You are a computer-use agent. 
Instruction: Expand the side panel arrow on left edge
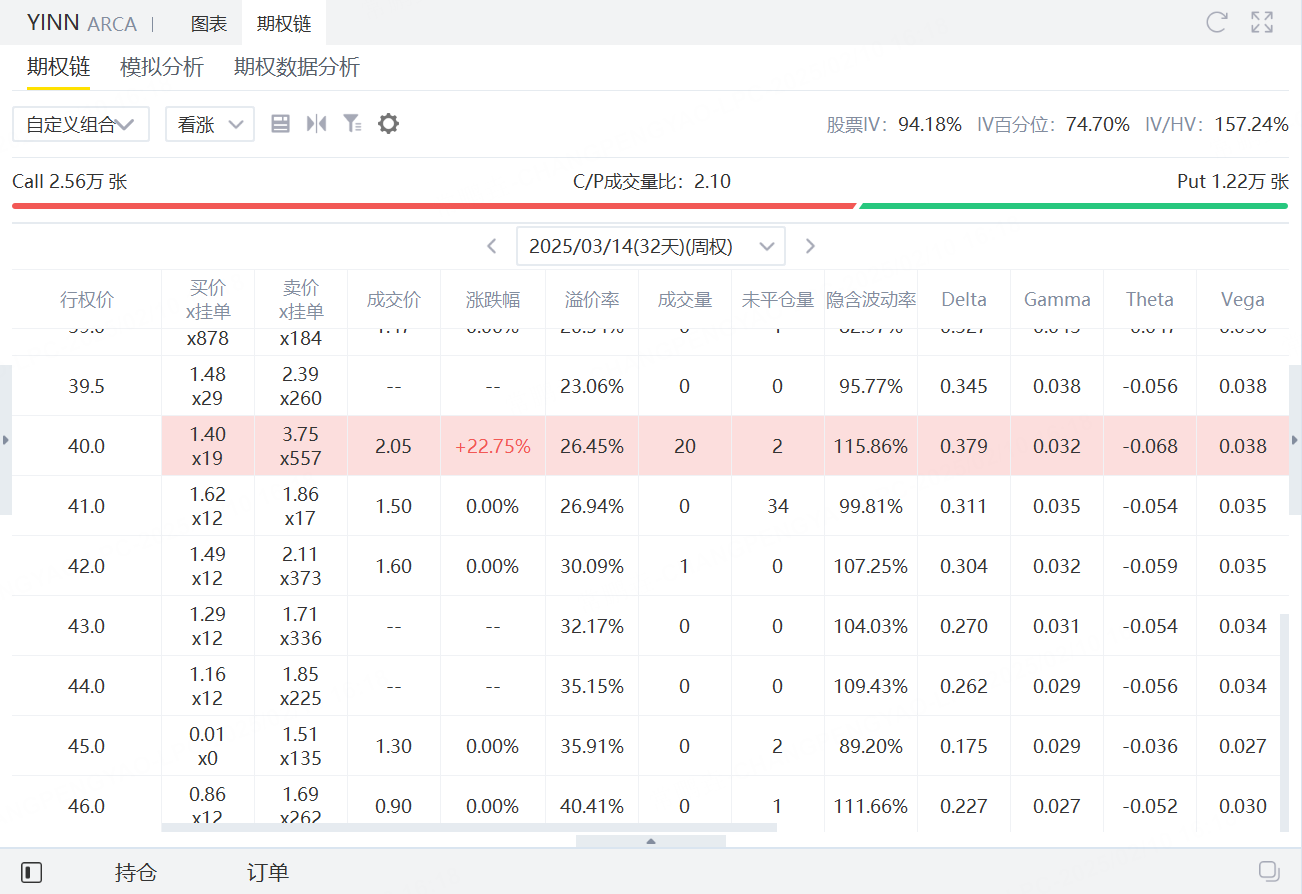tap(6, 440)
